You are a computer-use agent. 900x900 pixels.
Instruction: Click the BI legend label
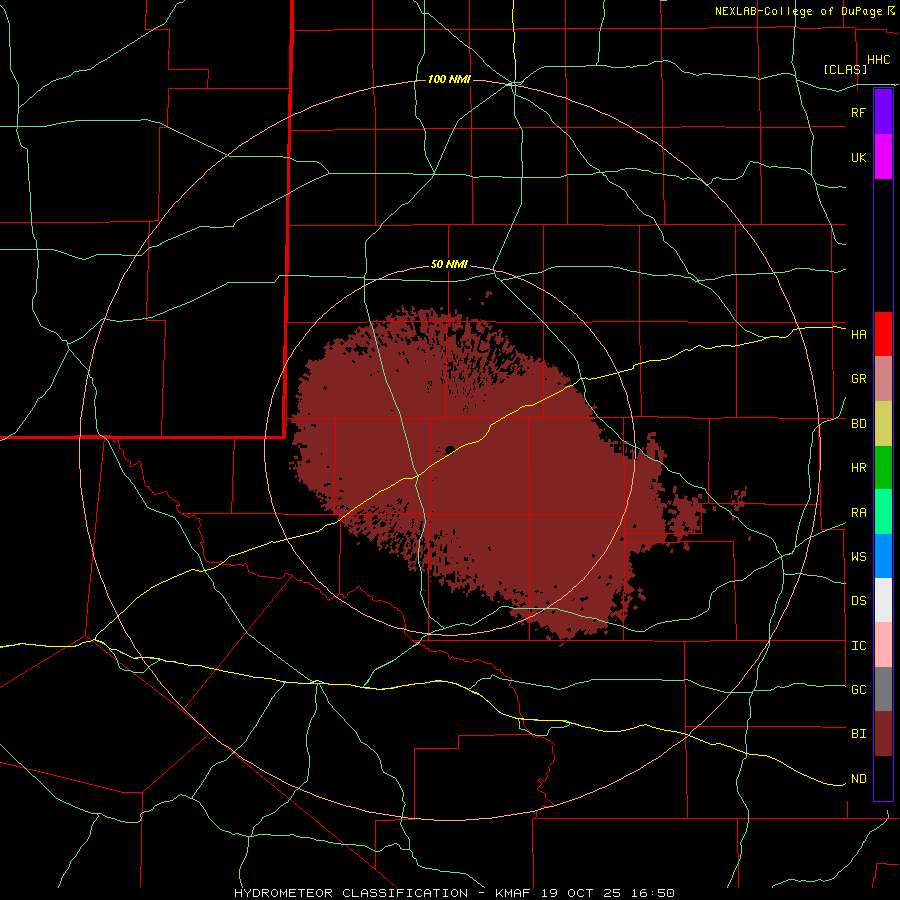(x=859, y=734)
